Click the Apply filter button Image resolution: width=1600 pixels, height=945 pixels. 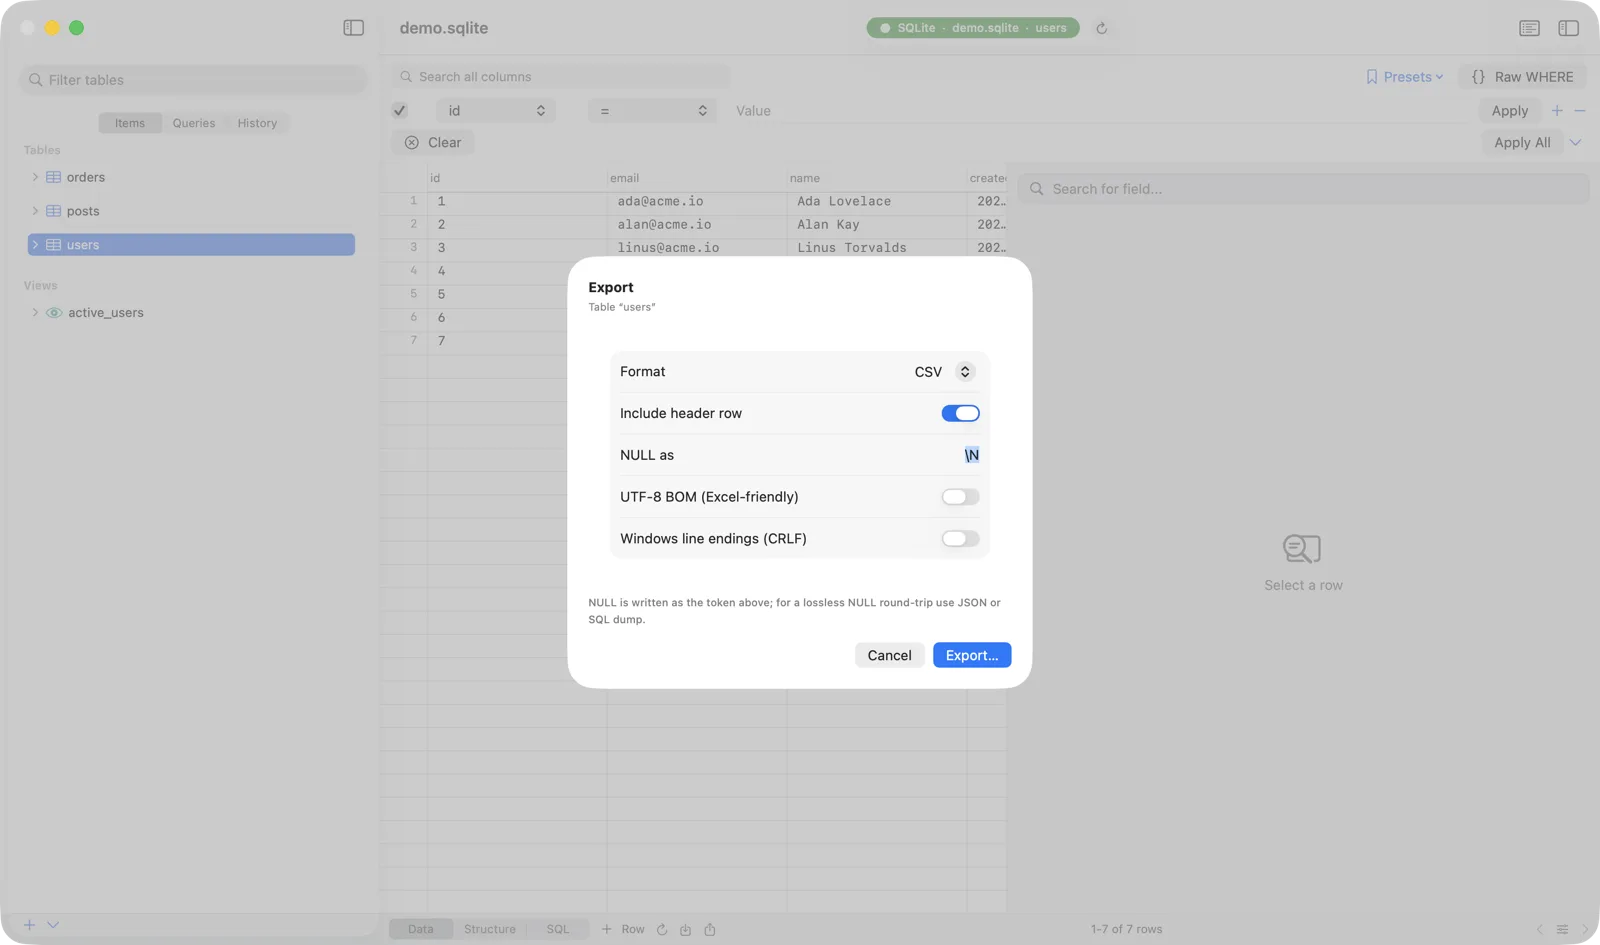point(1510,111)
